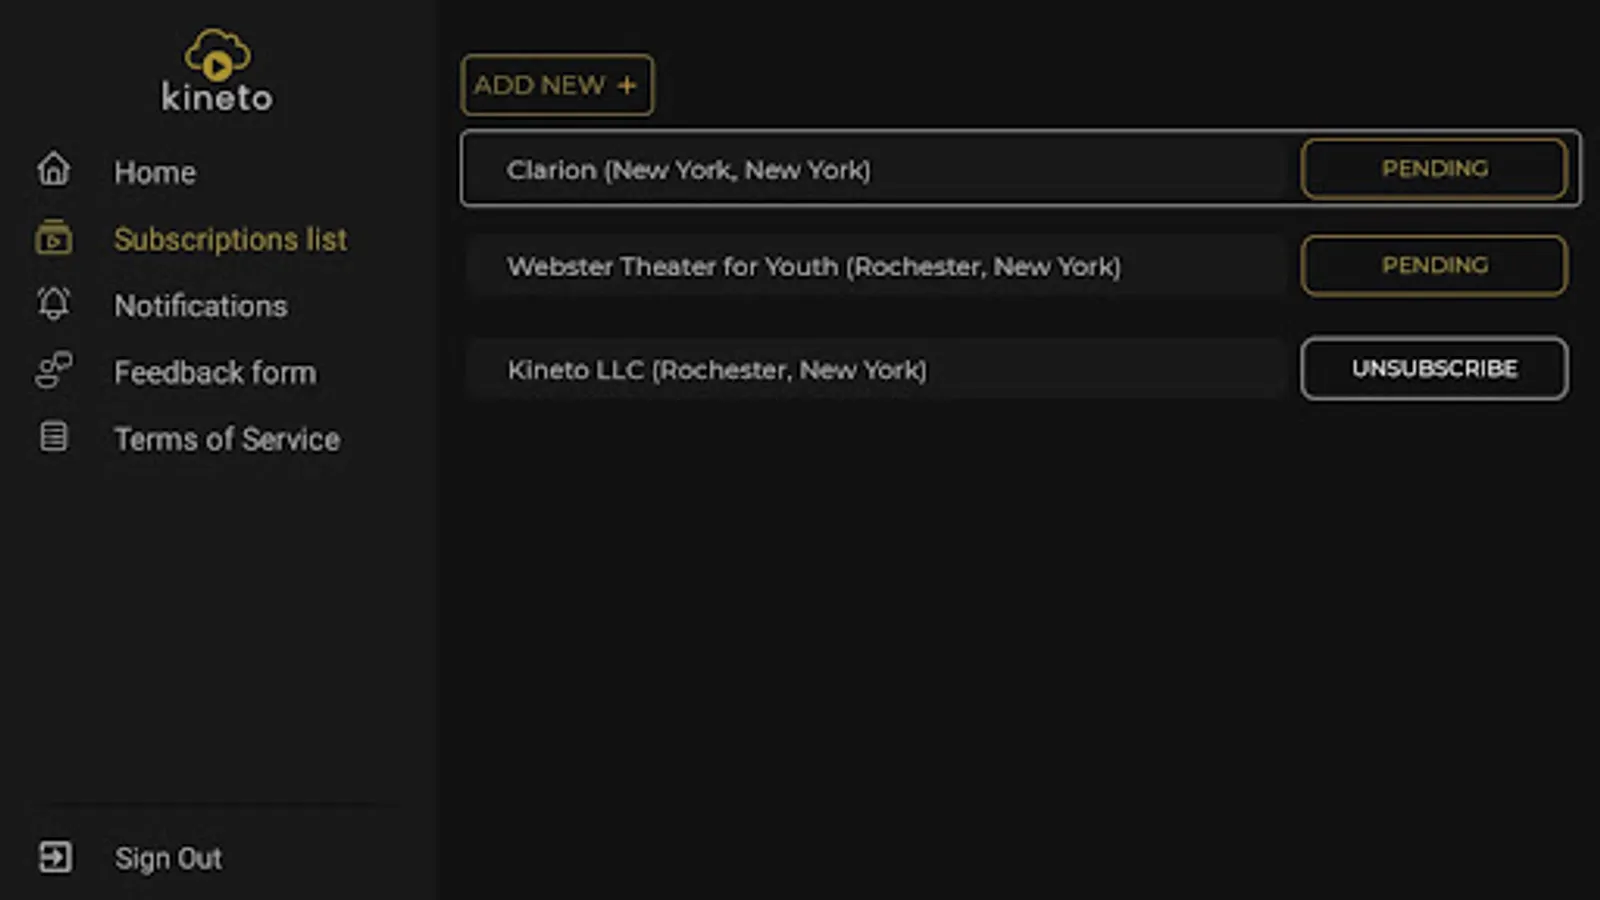This screenshot has height=900, width=1600.
Task: Click the ADD NEW button
Action: coord(556,85)
